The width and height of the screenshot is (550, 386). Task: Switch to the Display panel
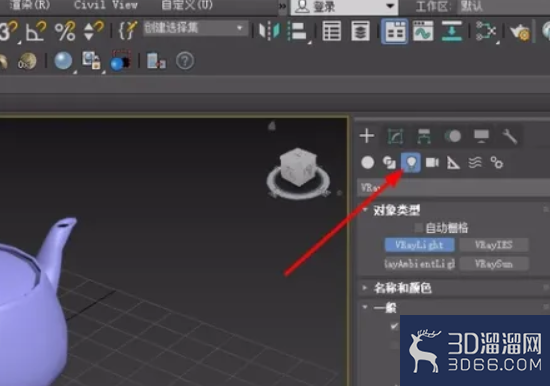click(x=481, y=136)
